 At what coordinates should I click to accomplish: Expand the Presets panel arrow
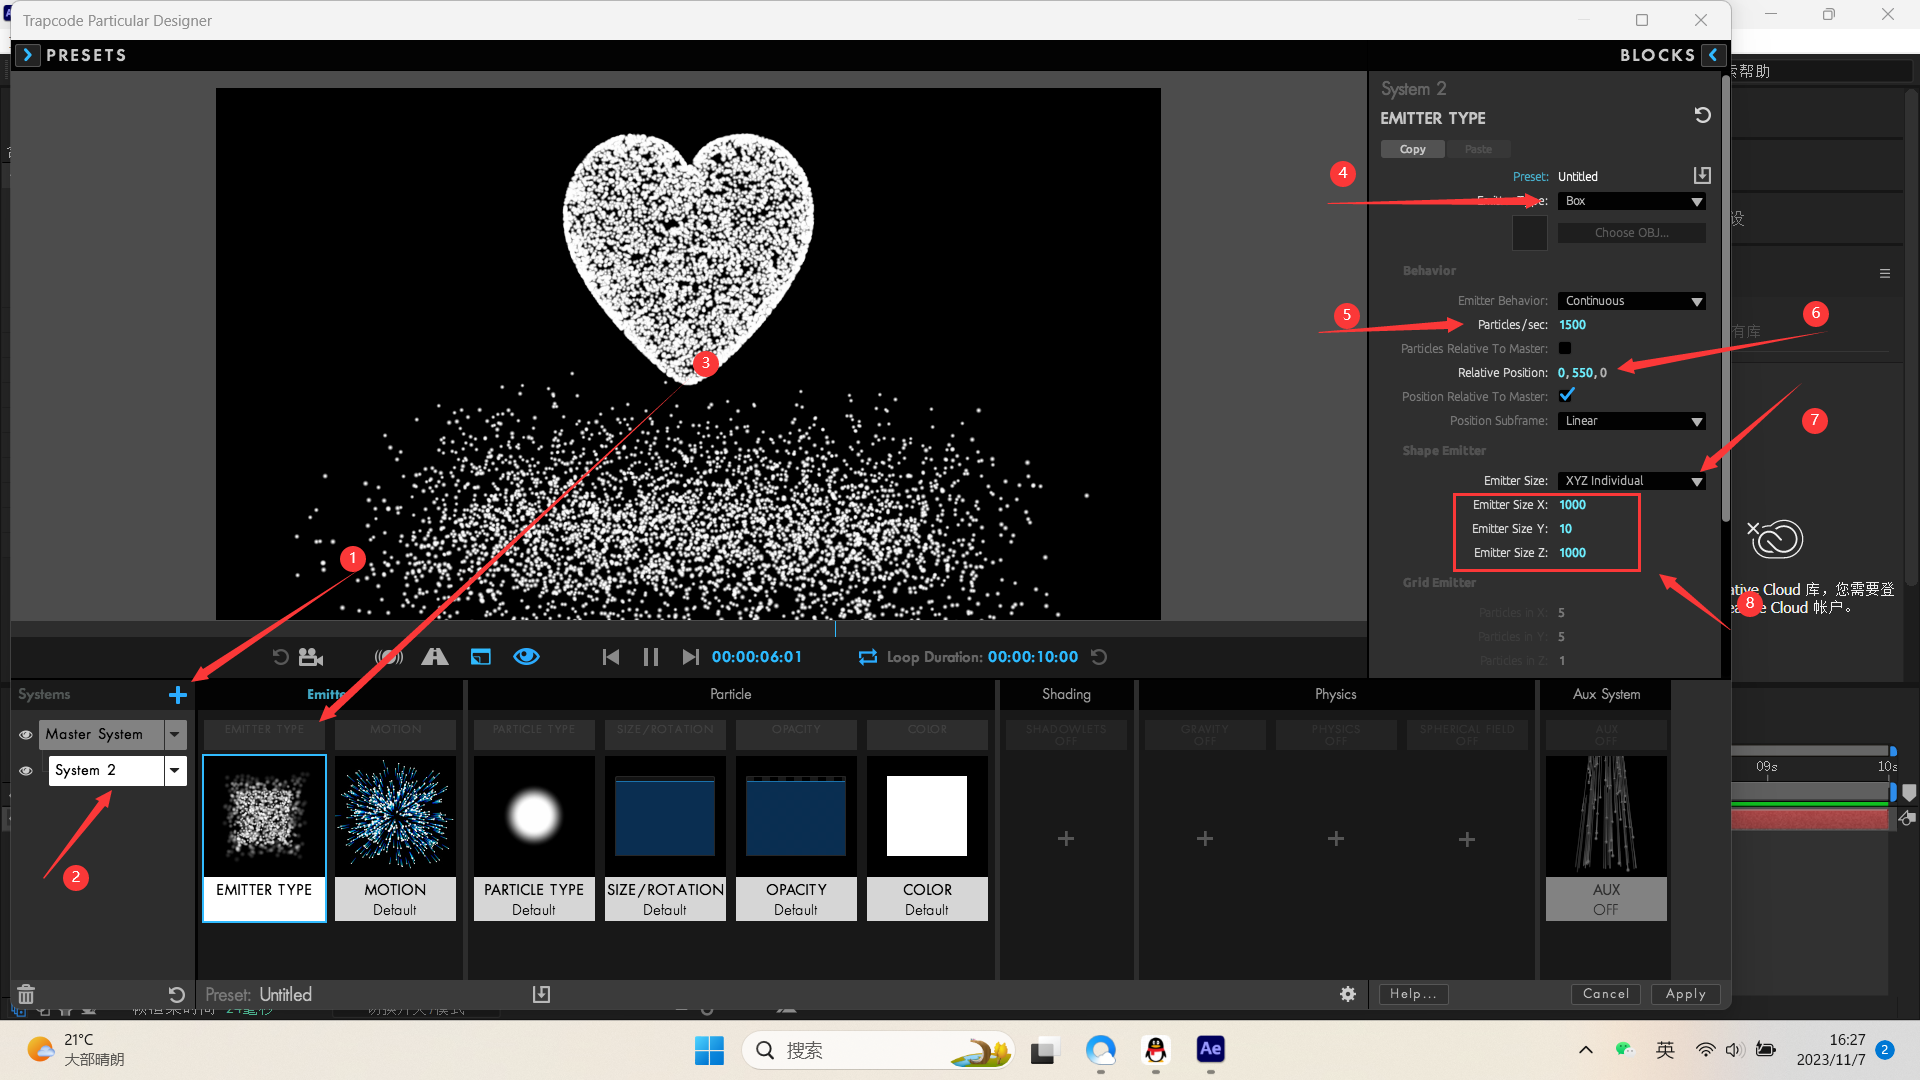coord(28,55)
